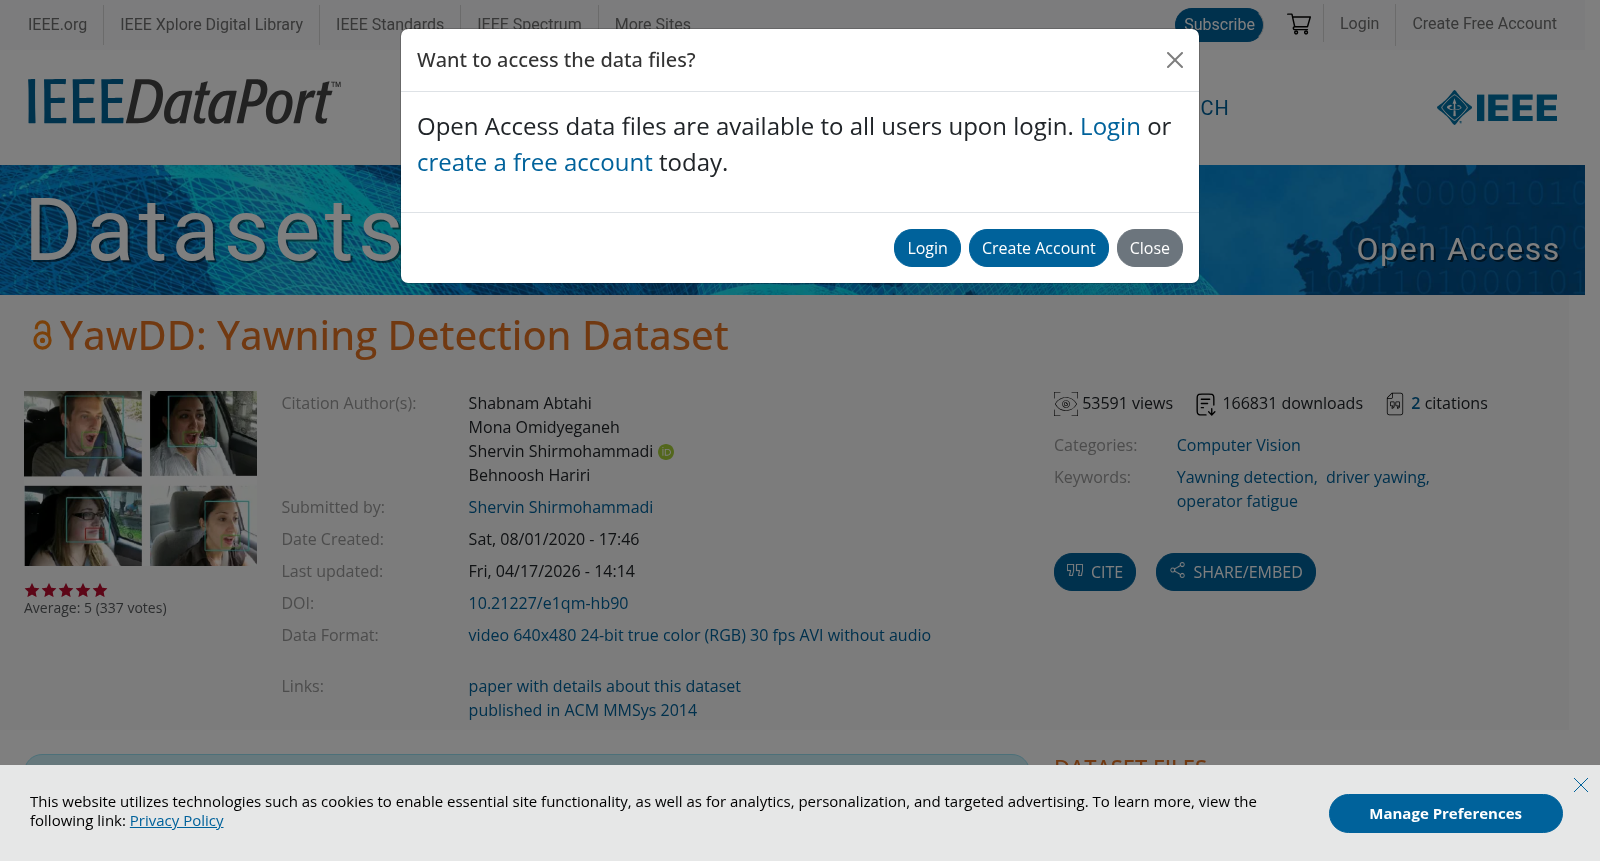Click the gray Close button in dialog
The height and width of the screenshot is (861, 1600).
coord(1149,248)
